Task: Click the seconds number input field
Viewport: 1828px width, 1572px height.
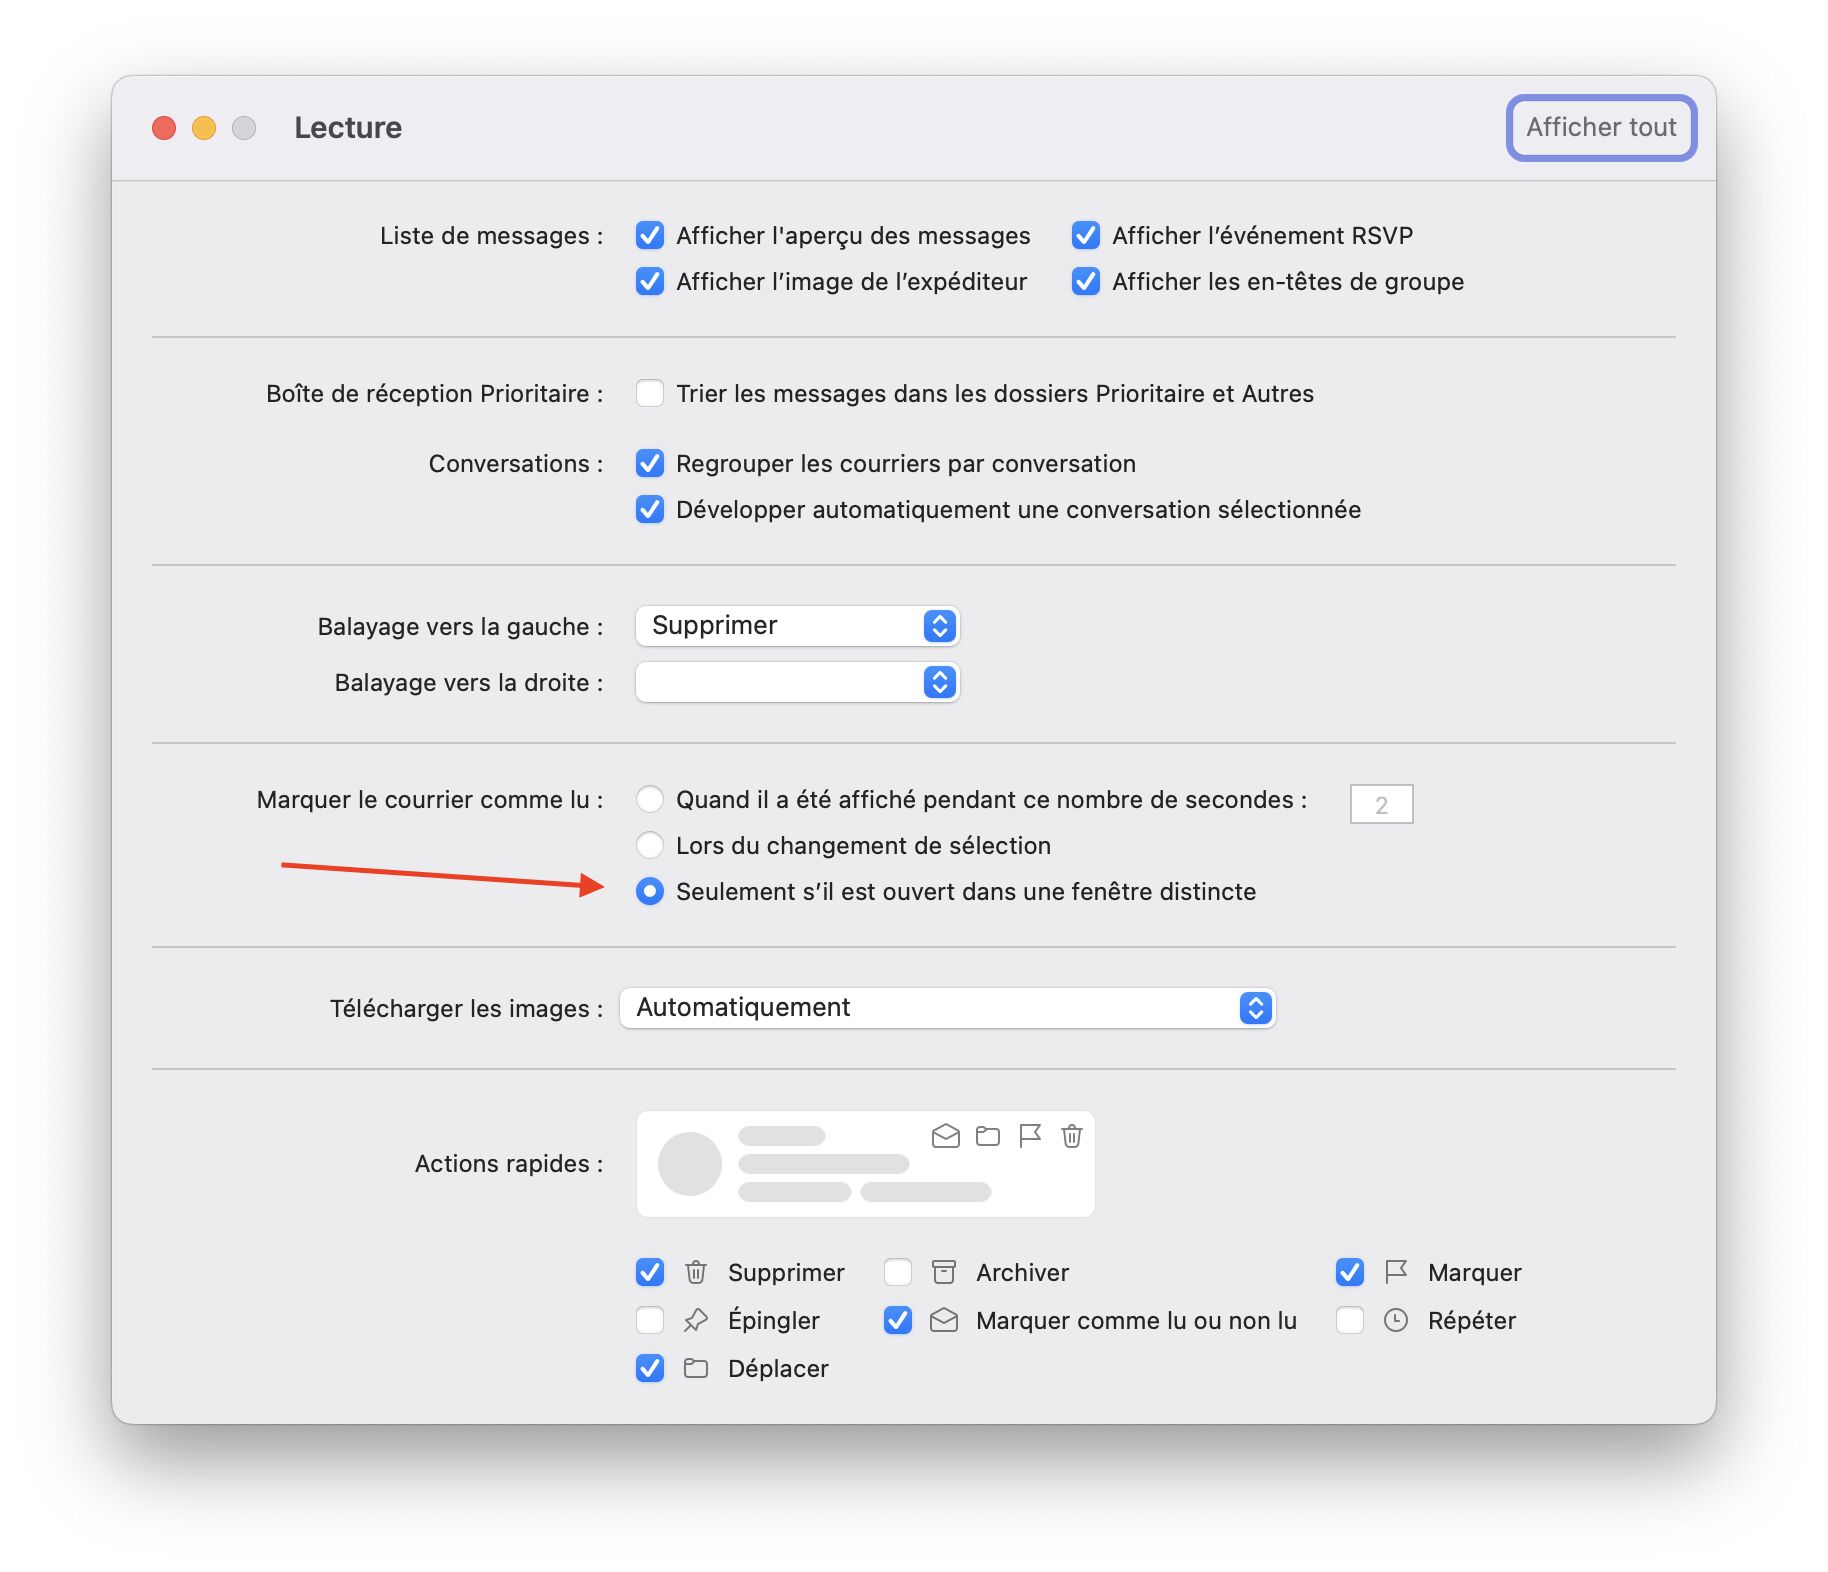Action: pos(1381,804)
